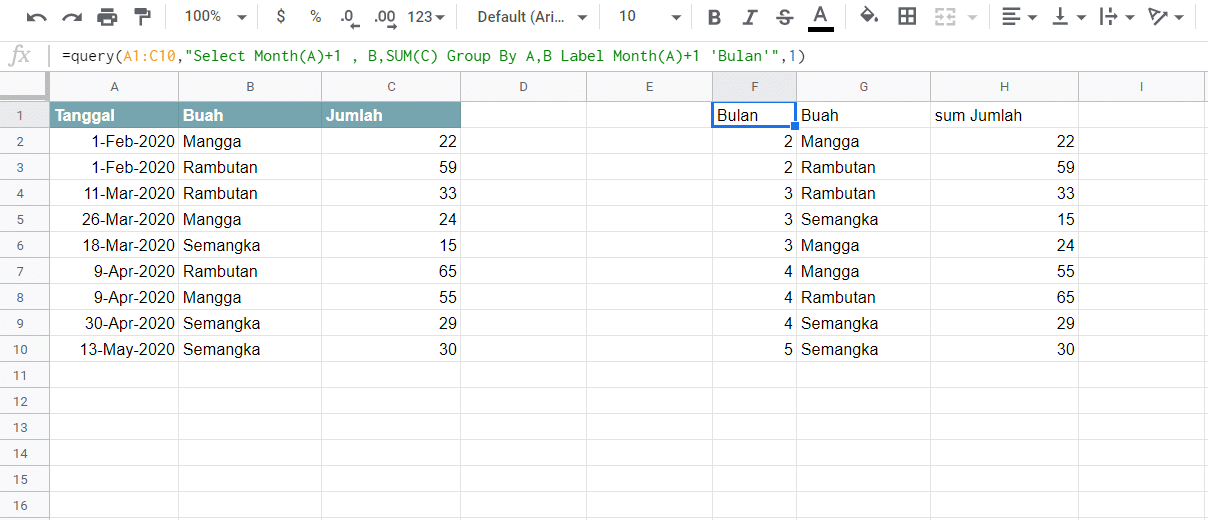Select cell with 13-May-2020

(x=114, y=349)
